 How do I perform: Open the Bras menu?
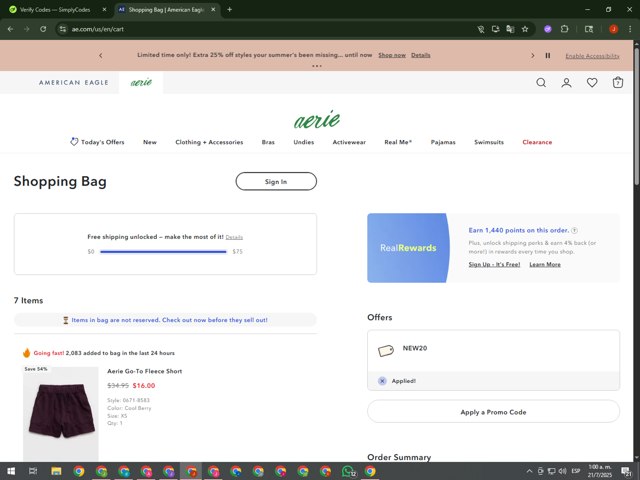[x=268, y=142]
